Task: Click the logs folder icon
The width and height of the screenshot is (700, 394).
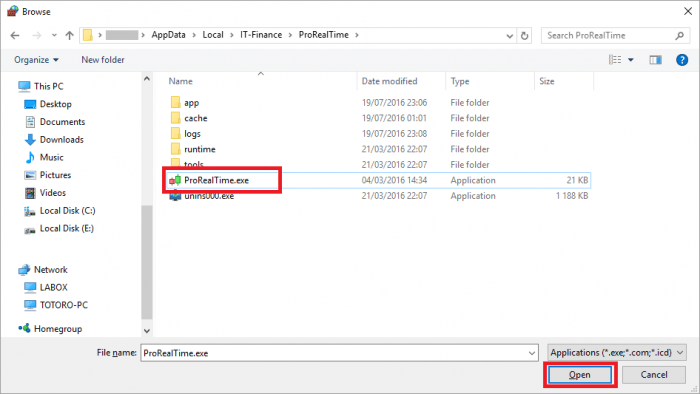Action: [175, 133]
